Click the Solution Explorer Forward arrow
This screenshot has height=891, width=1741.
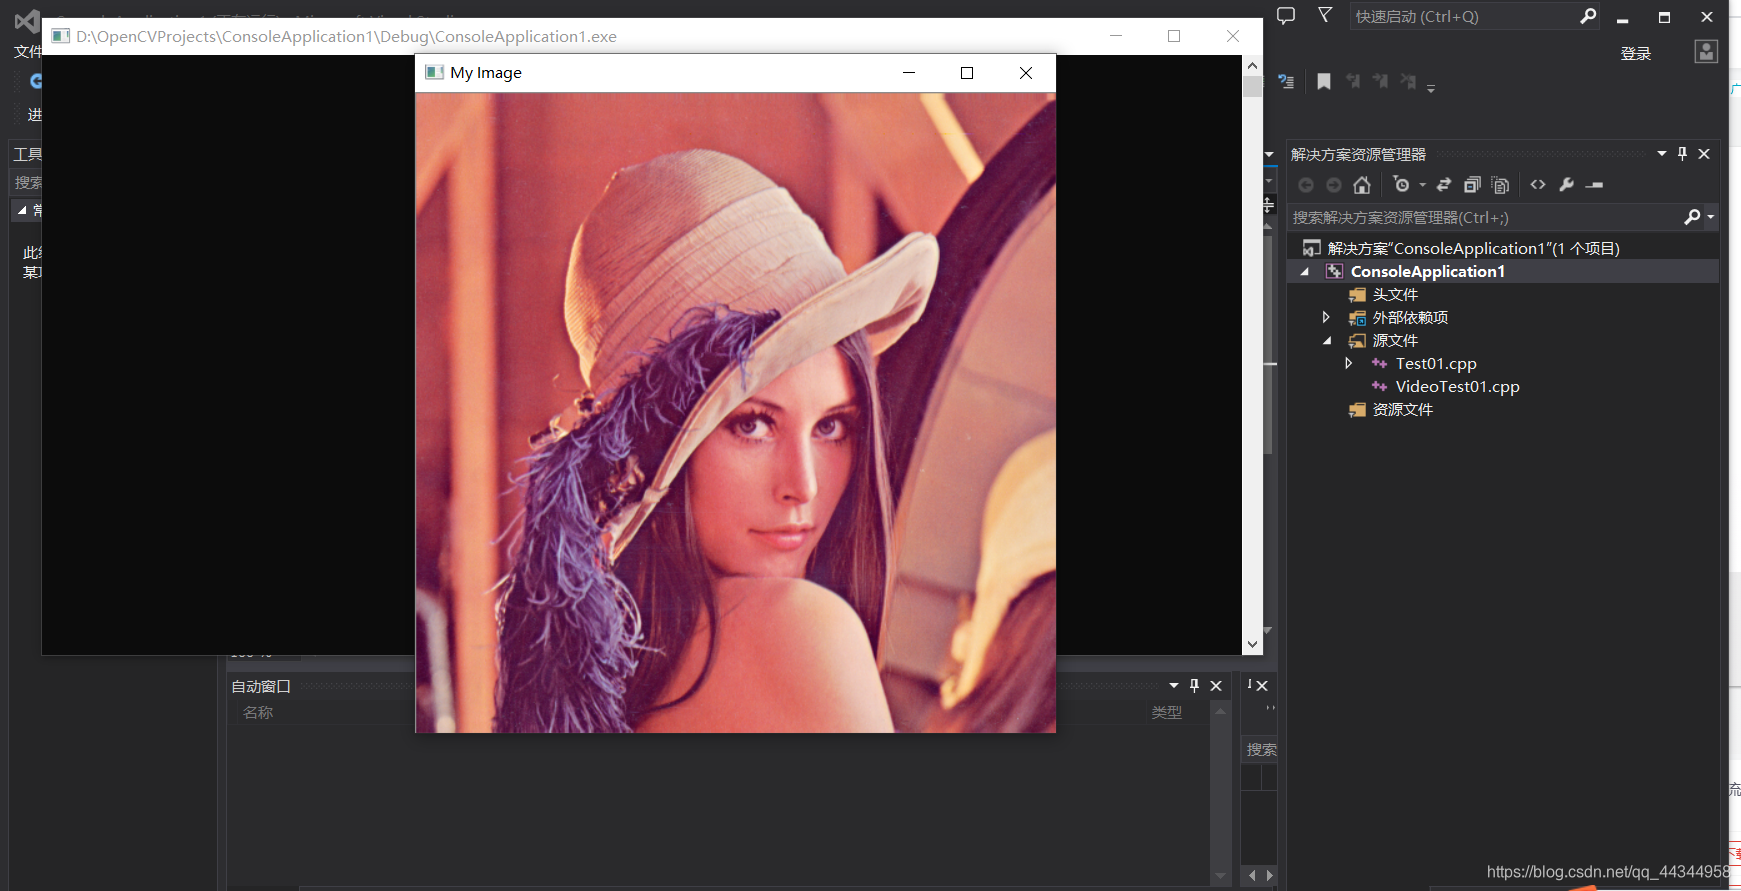tap(1334, 185)
